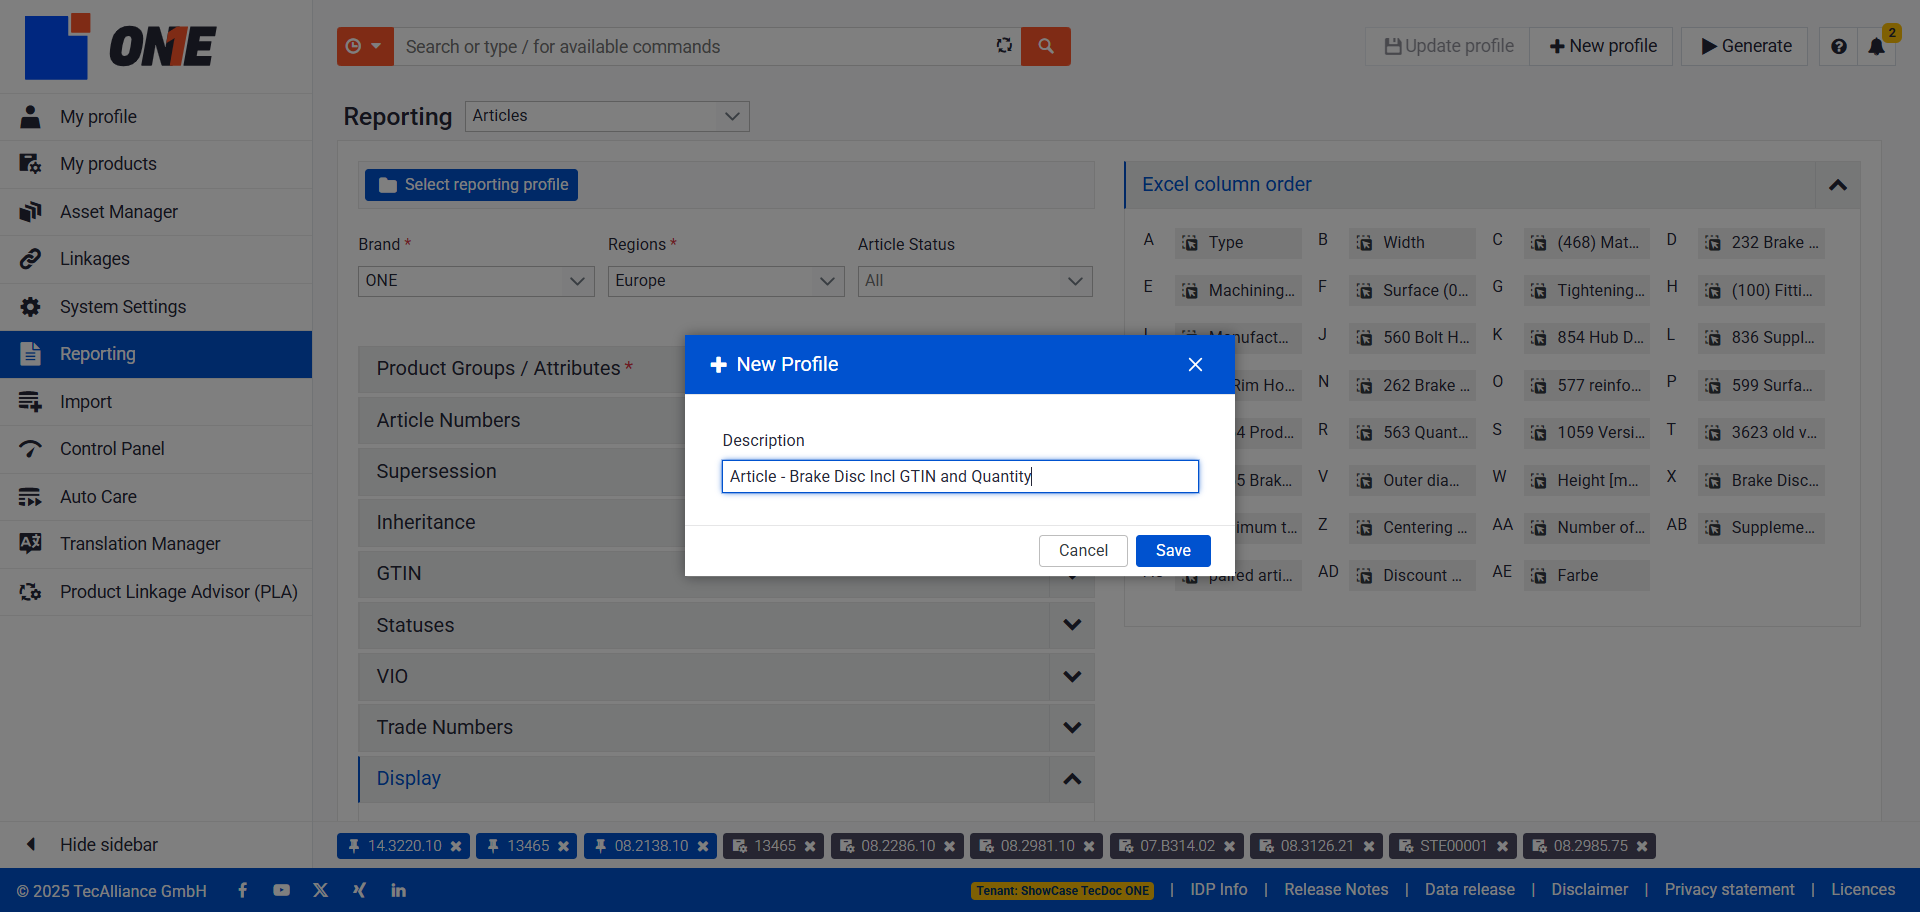This screenshot has height=912, width=1920.
Task: Click the Translation Manager sidebar icon
Action: (31, 544)
